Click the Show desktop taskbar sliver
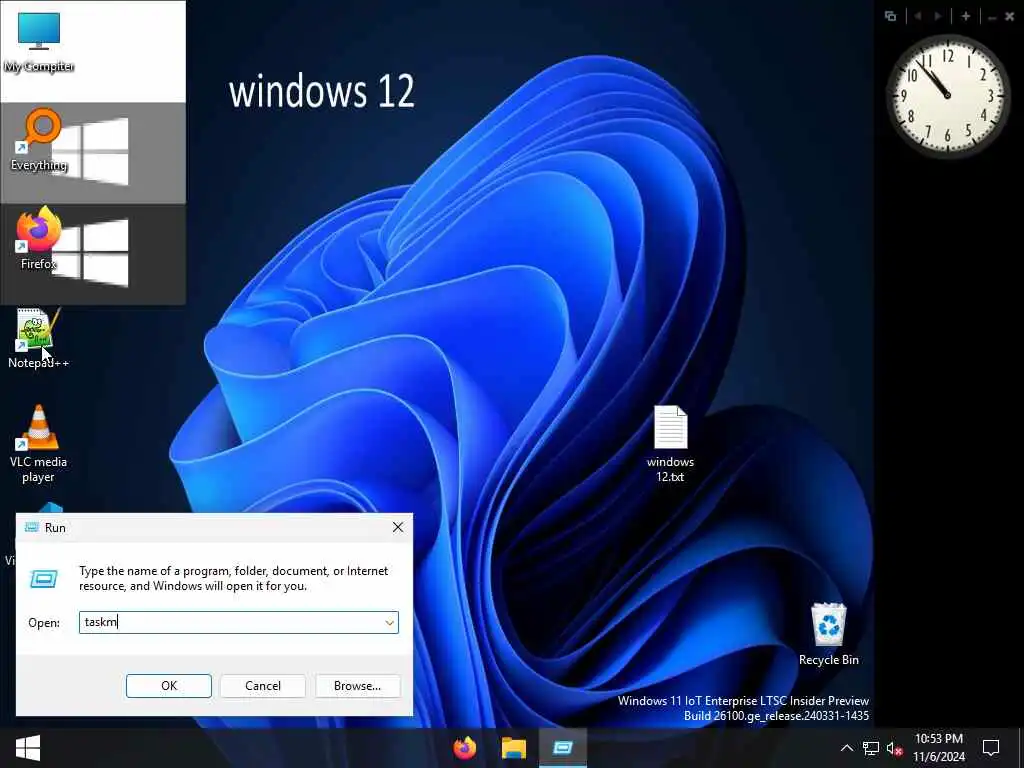Viewport: 1024px width, 768px height. click(x=1021, y=748)
